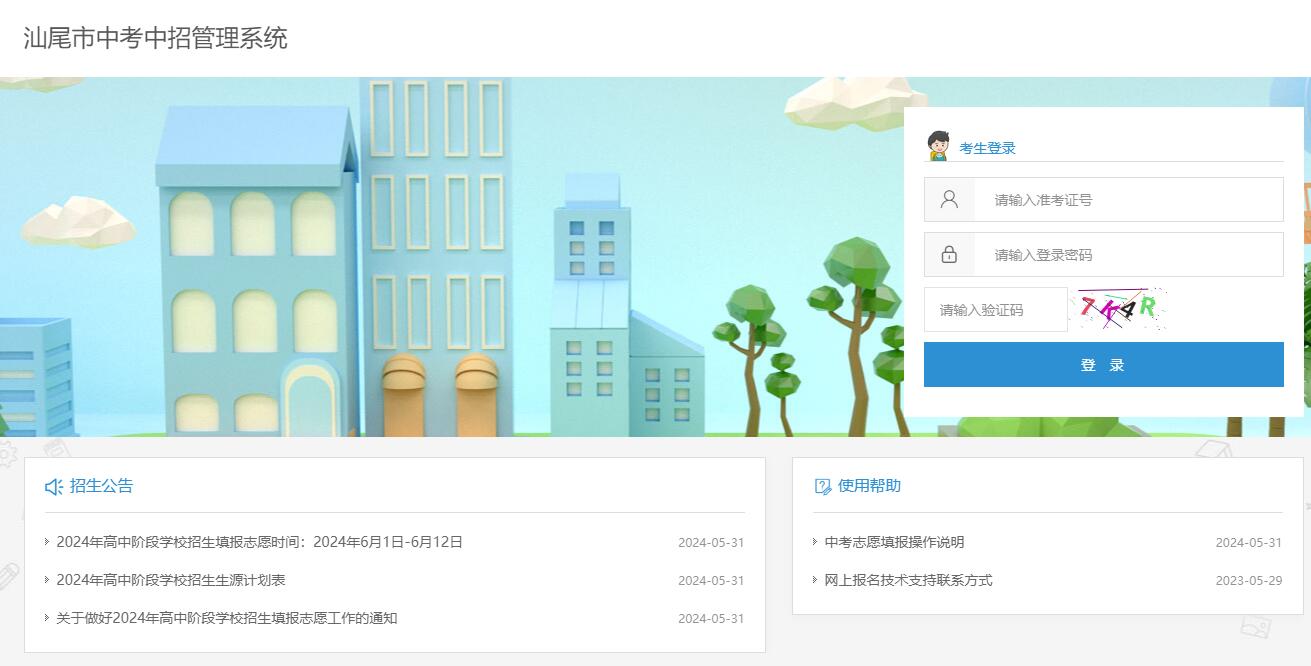Open 关于做好2024年填报志愿工作的通知 link
Screen dimensions: 1311x666
pyautogui.click(x=227, y=618)
